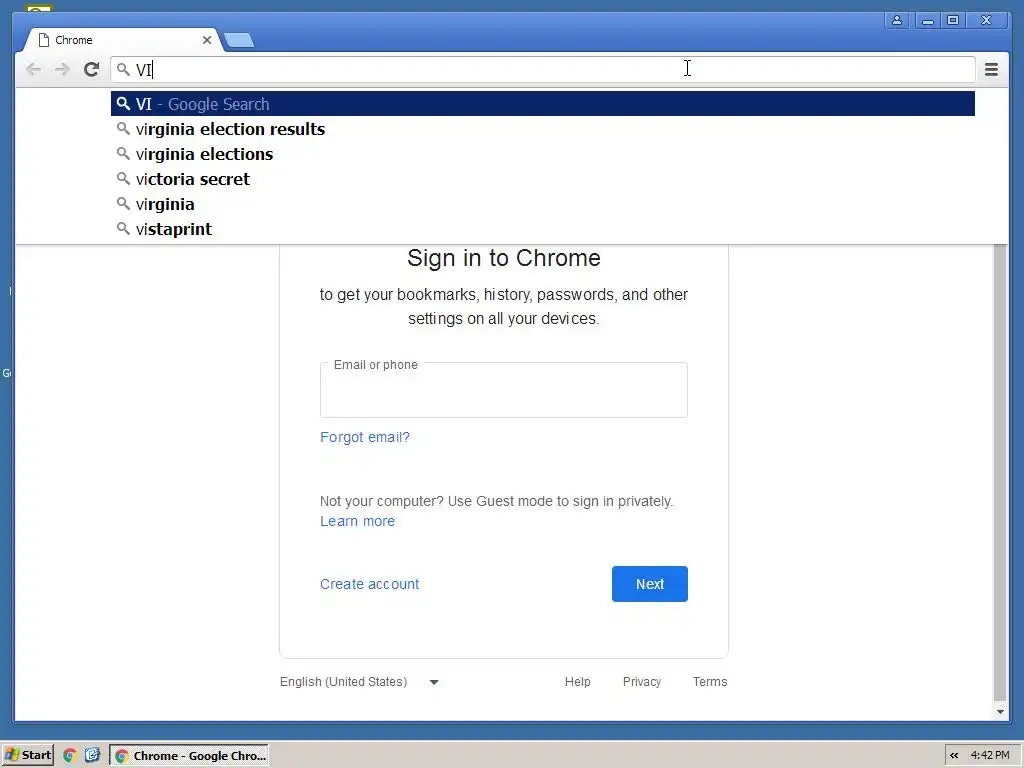This screenshot has height=768, width=1024.
Task: Open the Help link in the footer
Action: coord(577,682)
